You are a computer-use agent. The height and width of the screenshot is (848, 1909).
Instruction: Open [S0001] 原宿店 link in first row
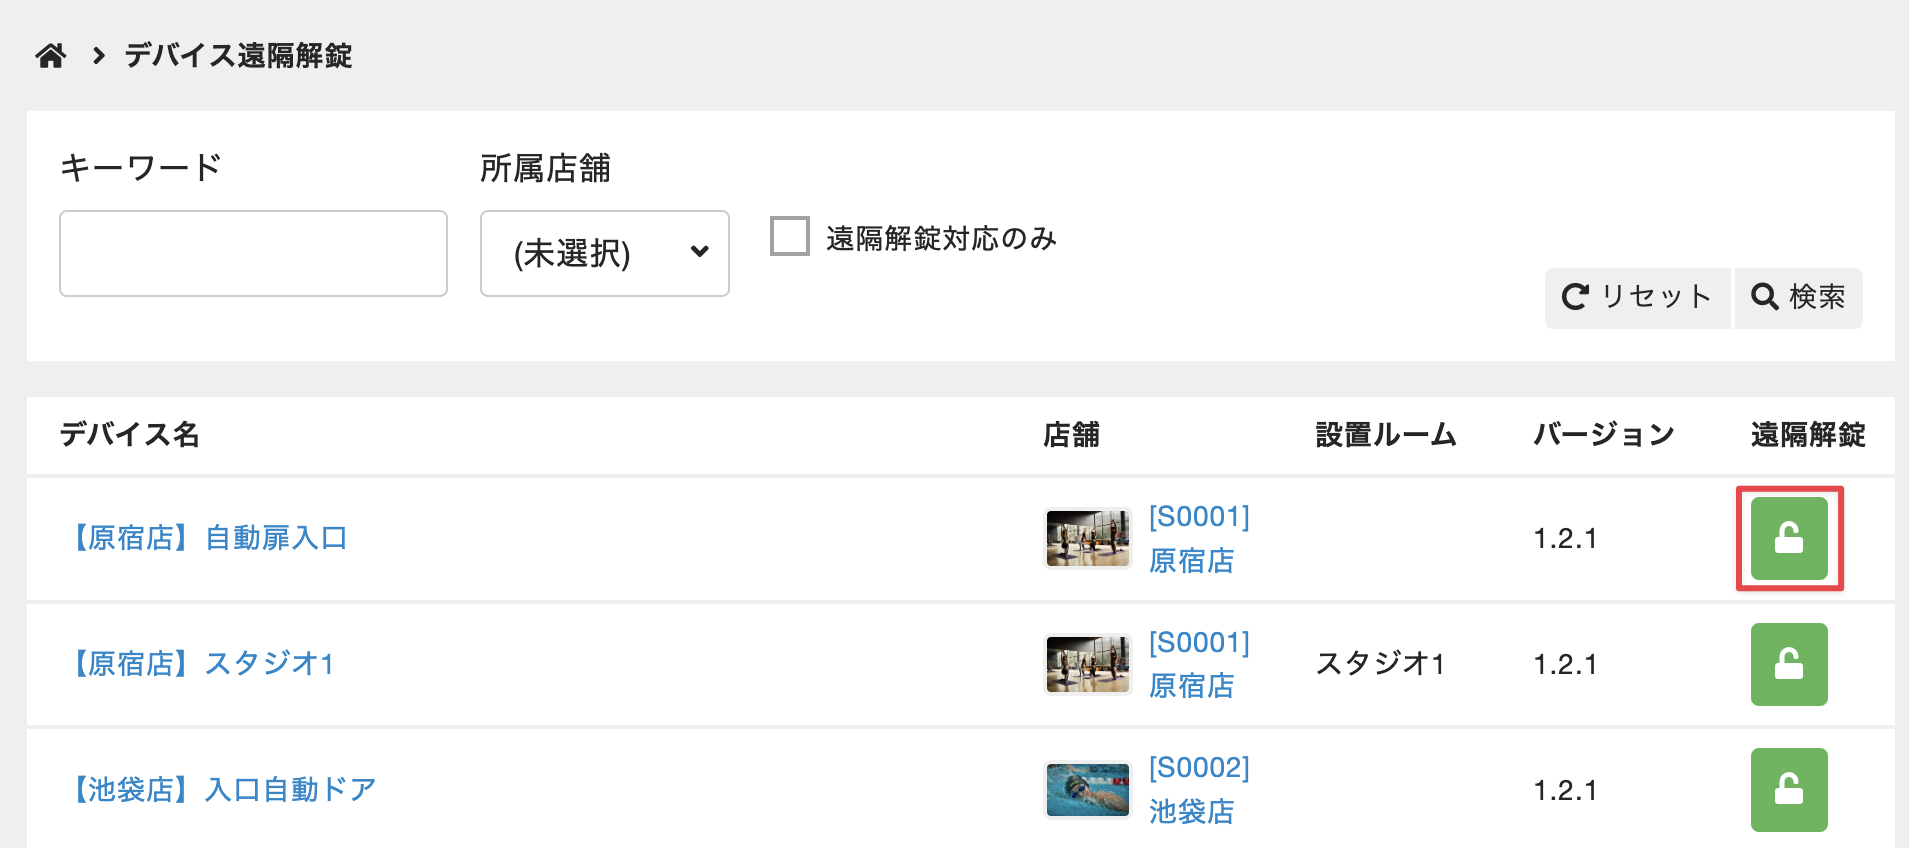pos(1198,539)
